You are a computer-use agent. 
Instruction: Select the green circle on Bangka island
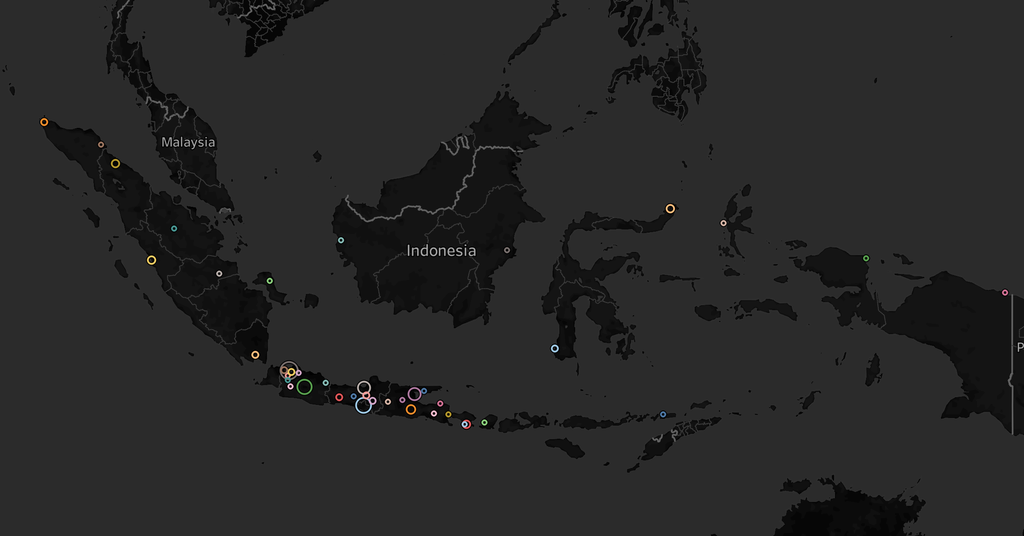[x=270, y=281]
